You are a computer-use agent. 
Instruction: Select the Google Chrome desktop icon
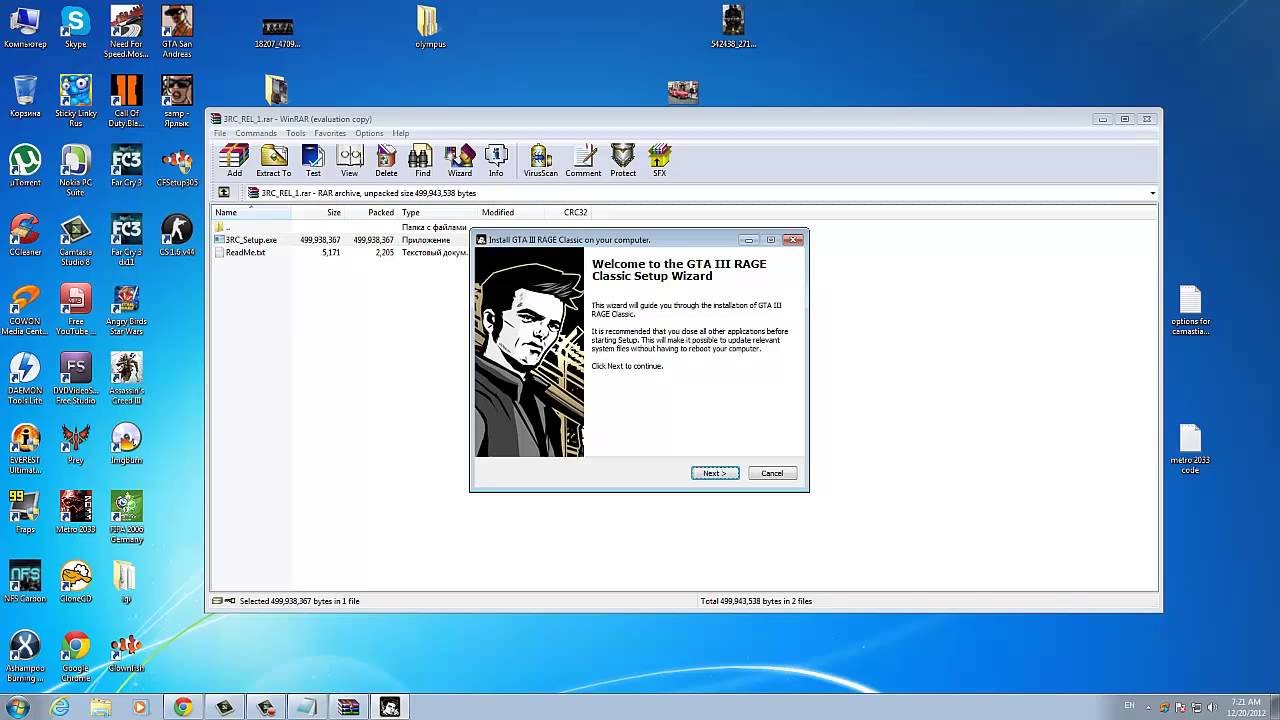pyautogui.click(x=75, y=656)
